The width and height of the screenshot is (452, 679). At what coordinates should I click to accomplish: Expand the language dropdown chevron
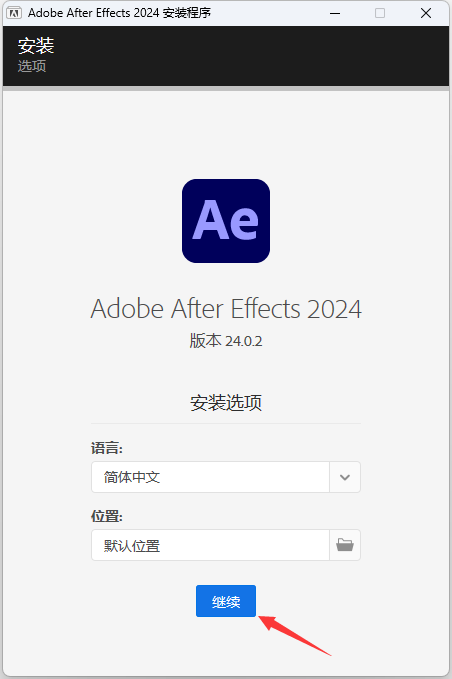[x=345, y=477]
